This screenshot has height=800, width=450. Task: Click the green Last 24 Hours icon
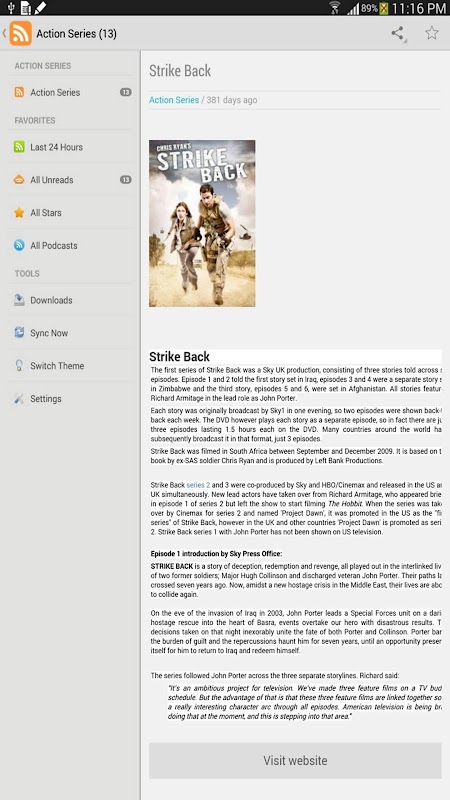19,147
